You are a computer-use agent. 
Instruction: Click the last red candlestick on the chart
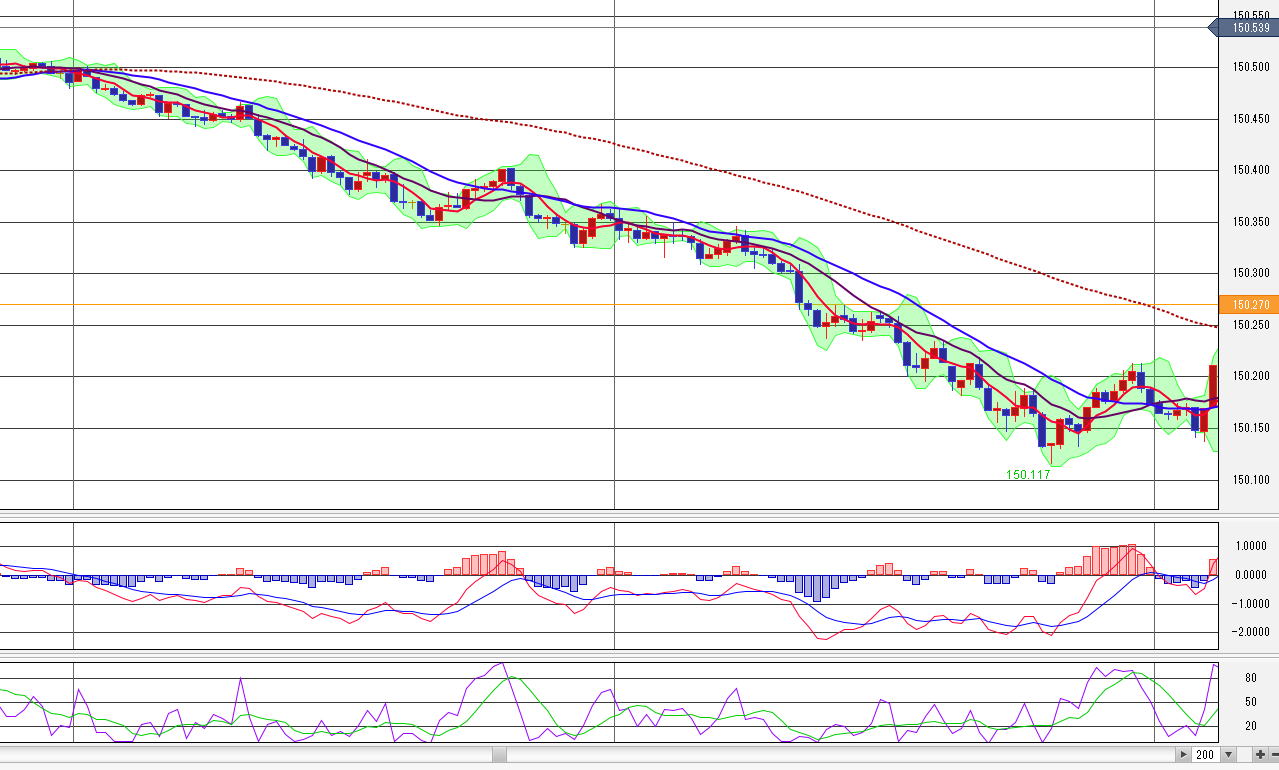point(1213,385)
